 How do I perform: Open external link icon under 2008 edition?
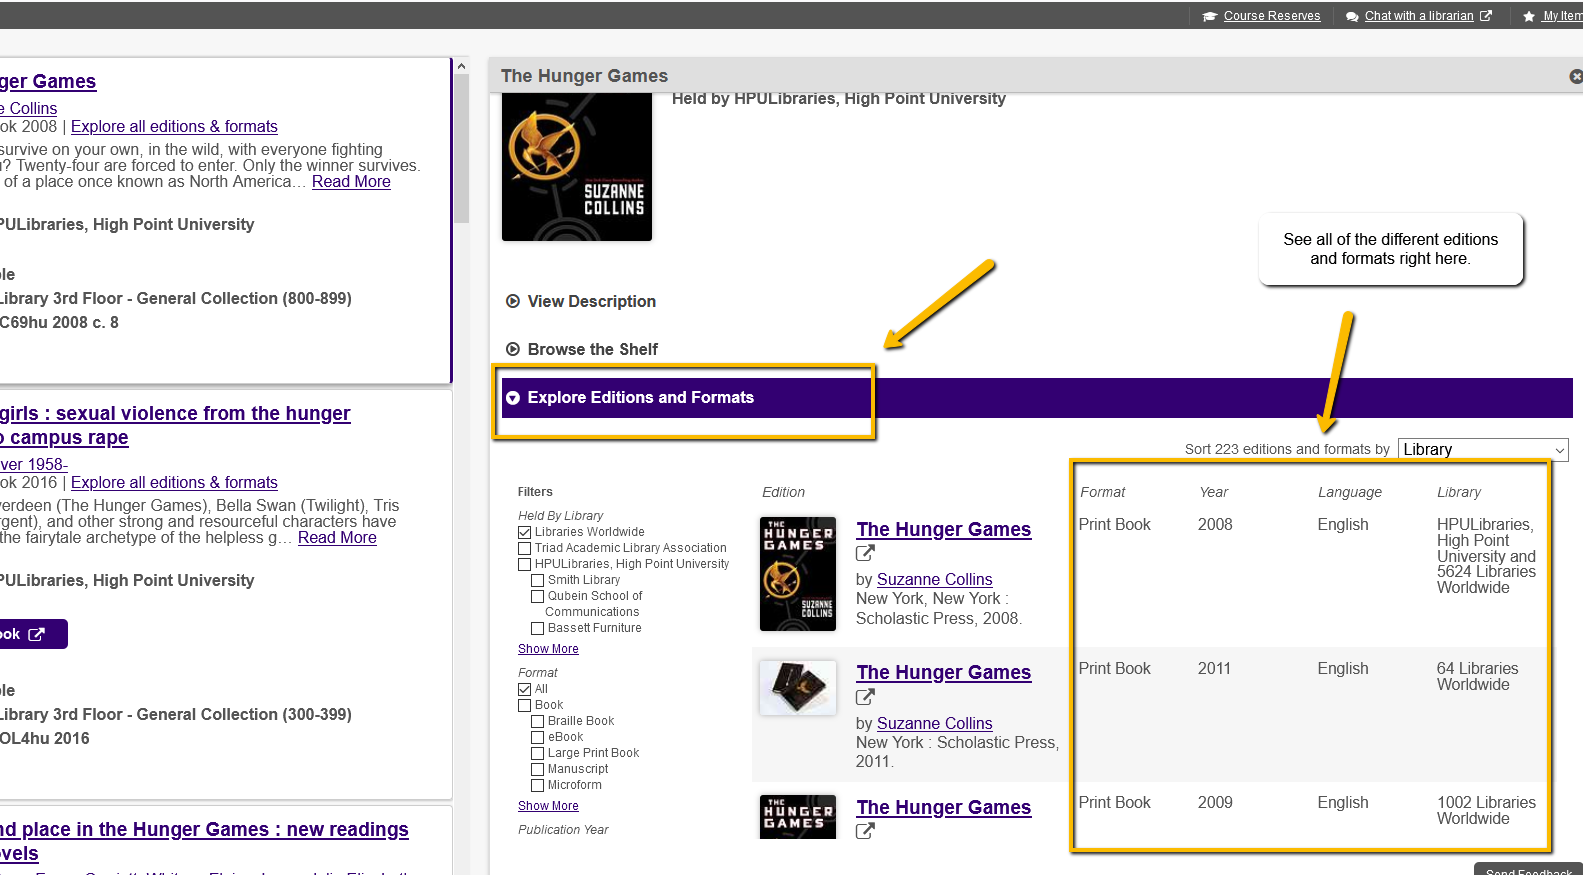pyautogui.click(x=865, y=553)
